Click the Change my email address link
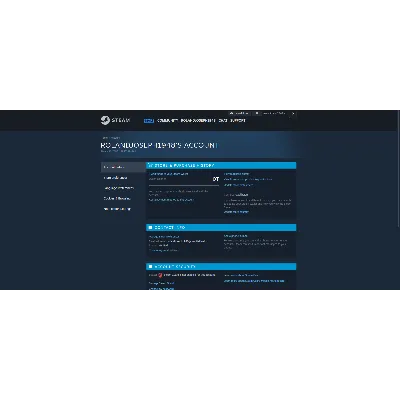The width and height of the screenshot is (400, 400). pyautogui.click(x=163, y=250)
